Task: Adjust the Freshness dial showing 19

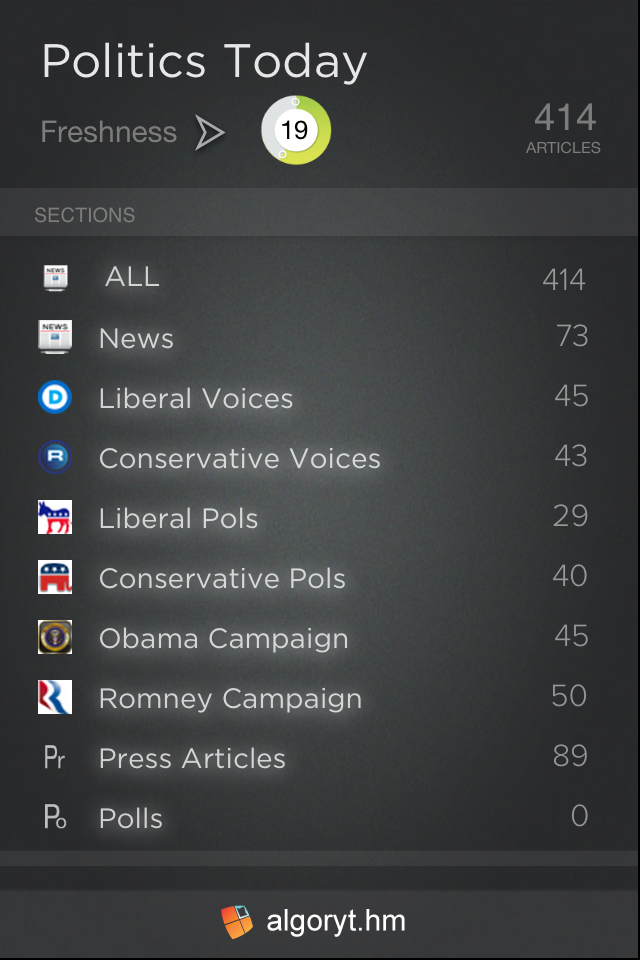Action: click(295, 130)
